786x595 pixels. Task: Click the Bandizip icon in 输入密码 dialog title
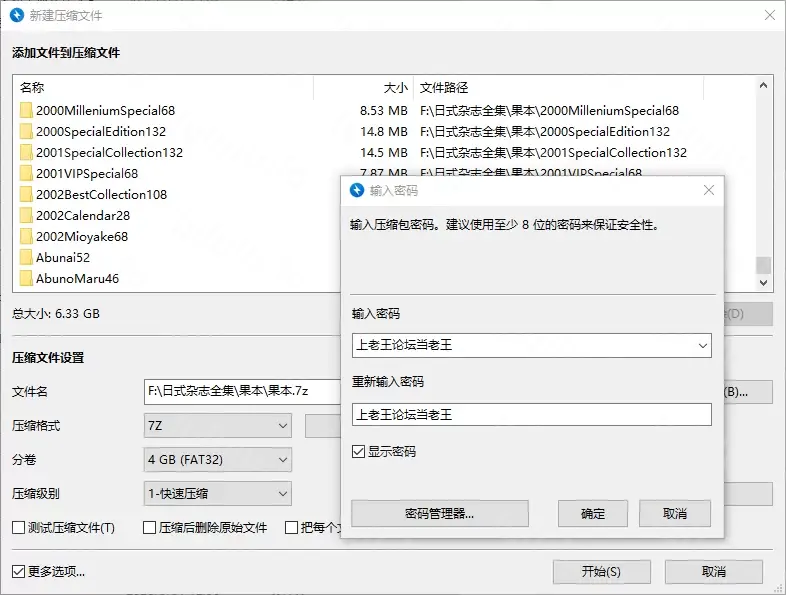point(356,190)
